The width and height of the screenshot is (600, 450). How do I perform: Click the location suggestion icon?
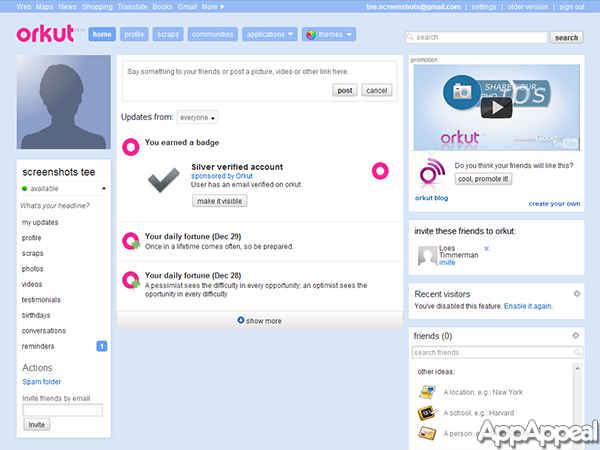point(426,391)
